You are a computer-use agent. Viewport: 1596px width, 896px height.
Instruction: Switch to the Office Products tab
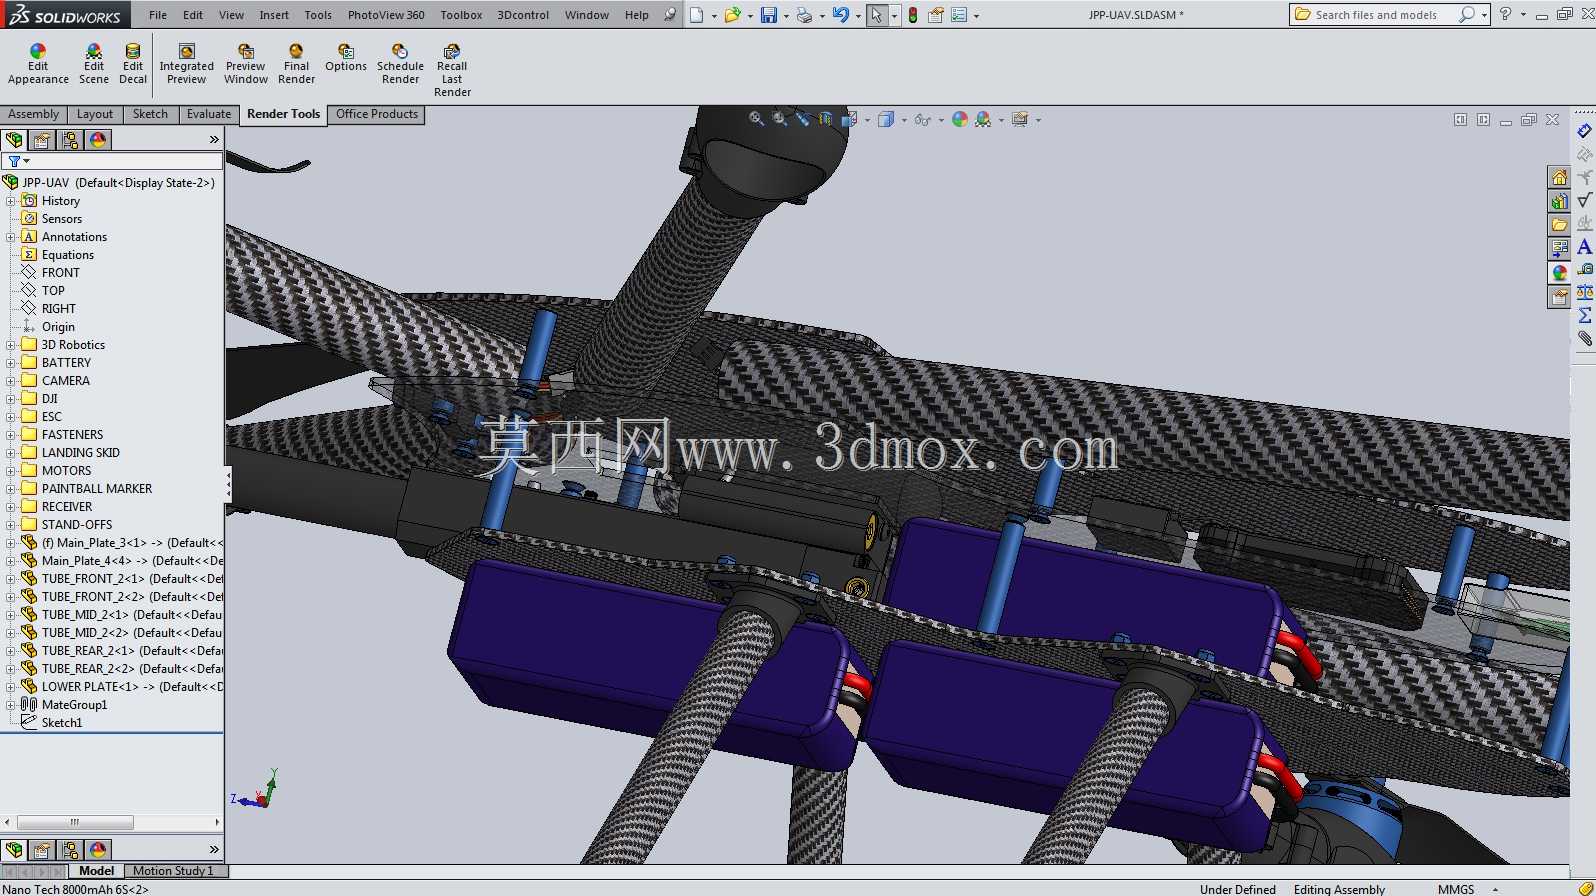click(x=377, y=114)
